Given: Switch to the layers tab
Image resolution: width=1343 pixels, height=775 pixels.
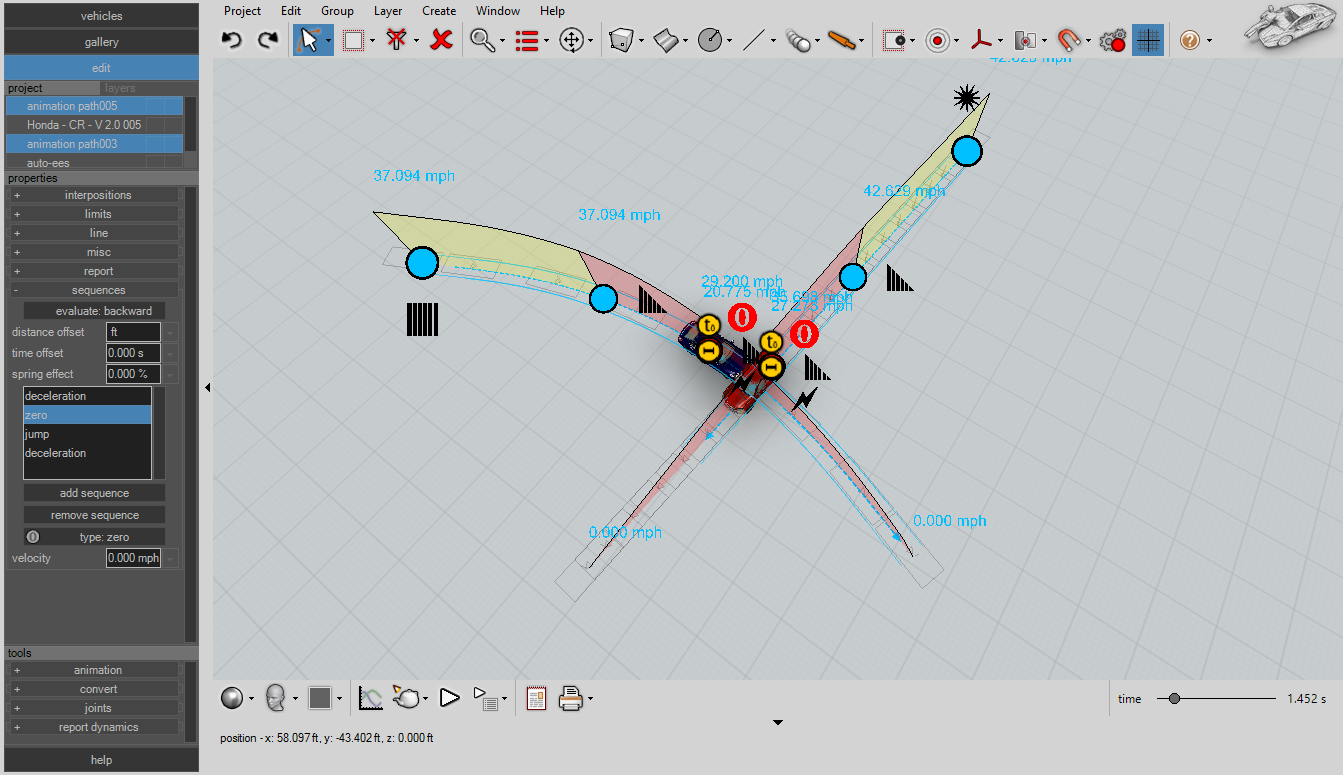Looking at the screenshot, I should [x=120, y=88].
